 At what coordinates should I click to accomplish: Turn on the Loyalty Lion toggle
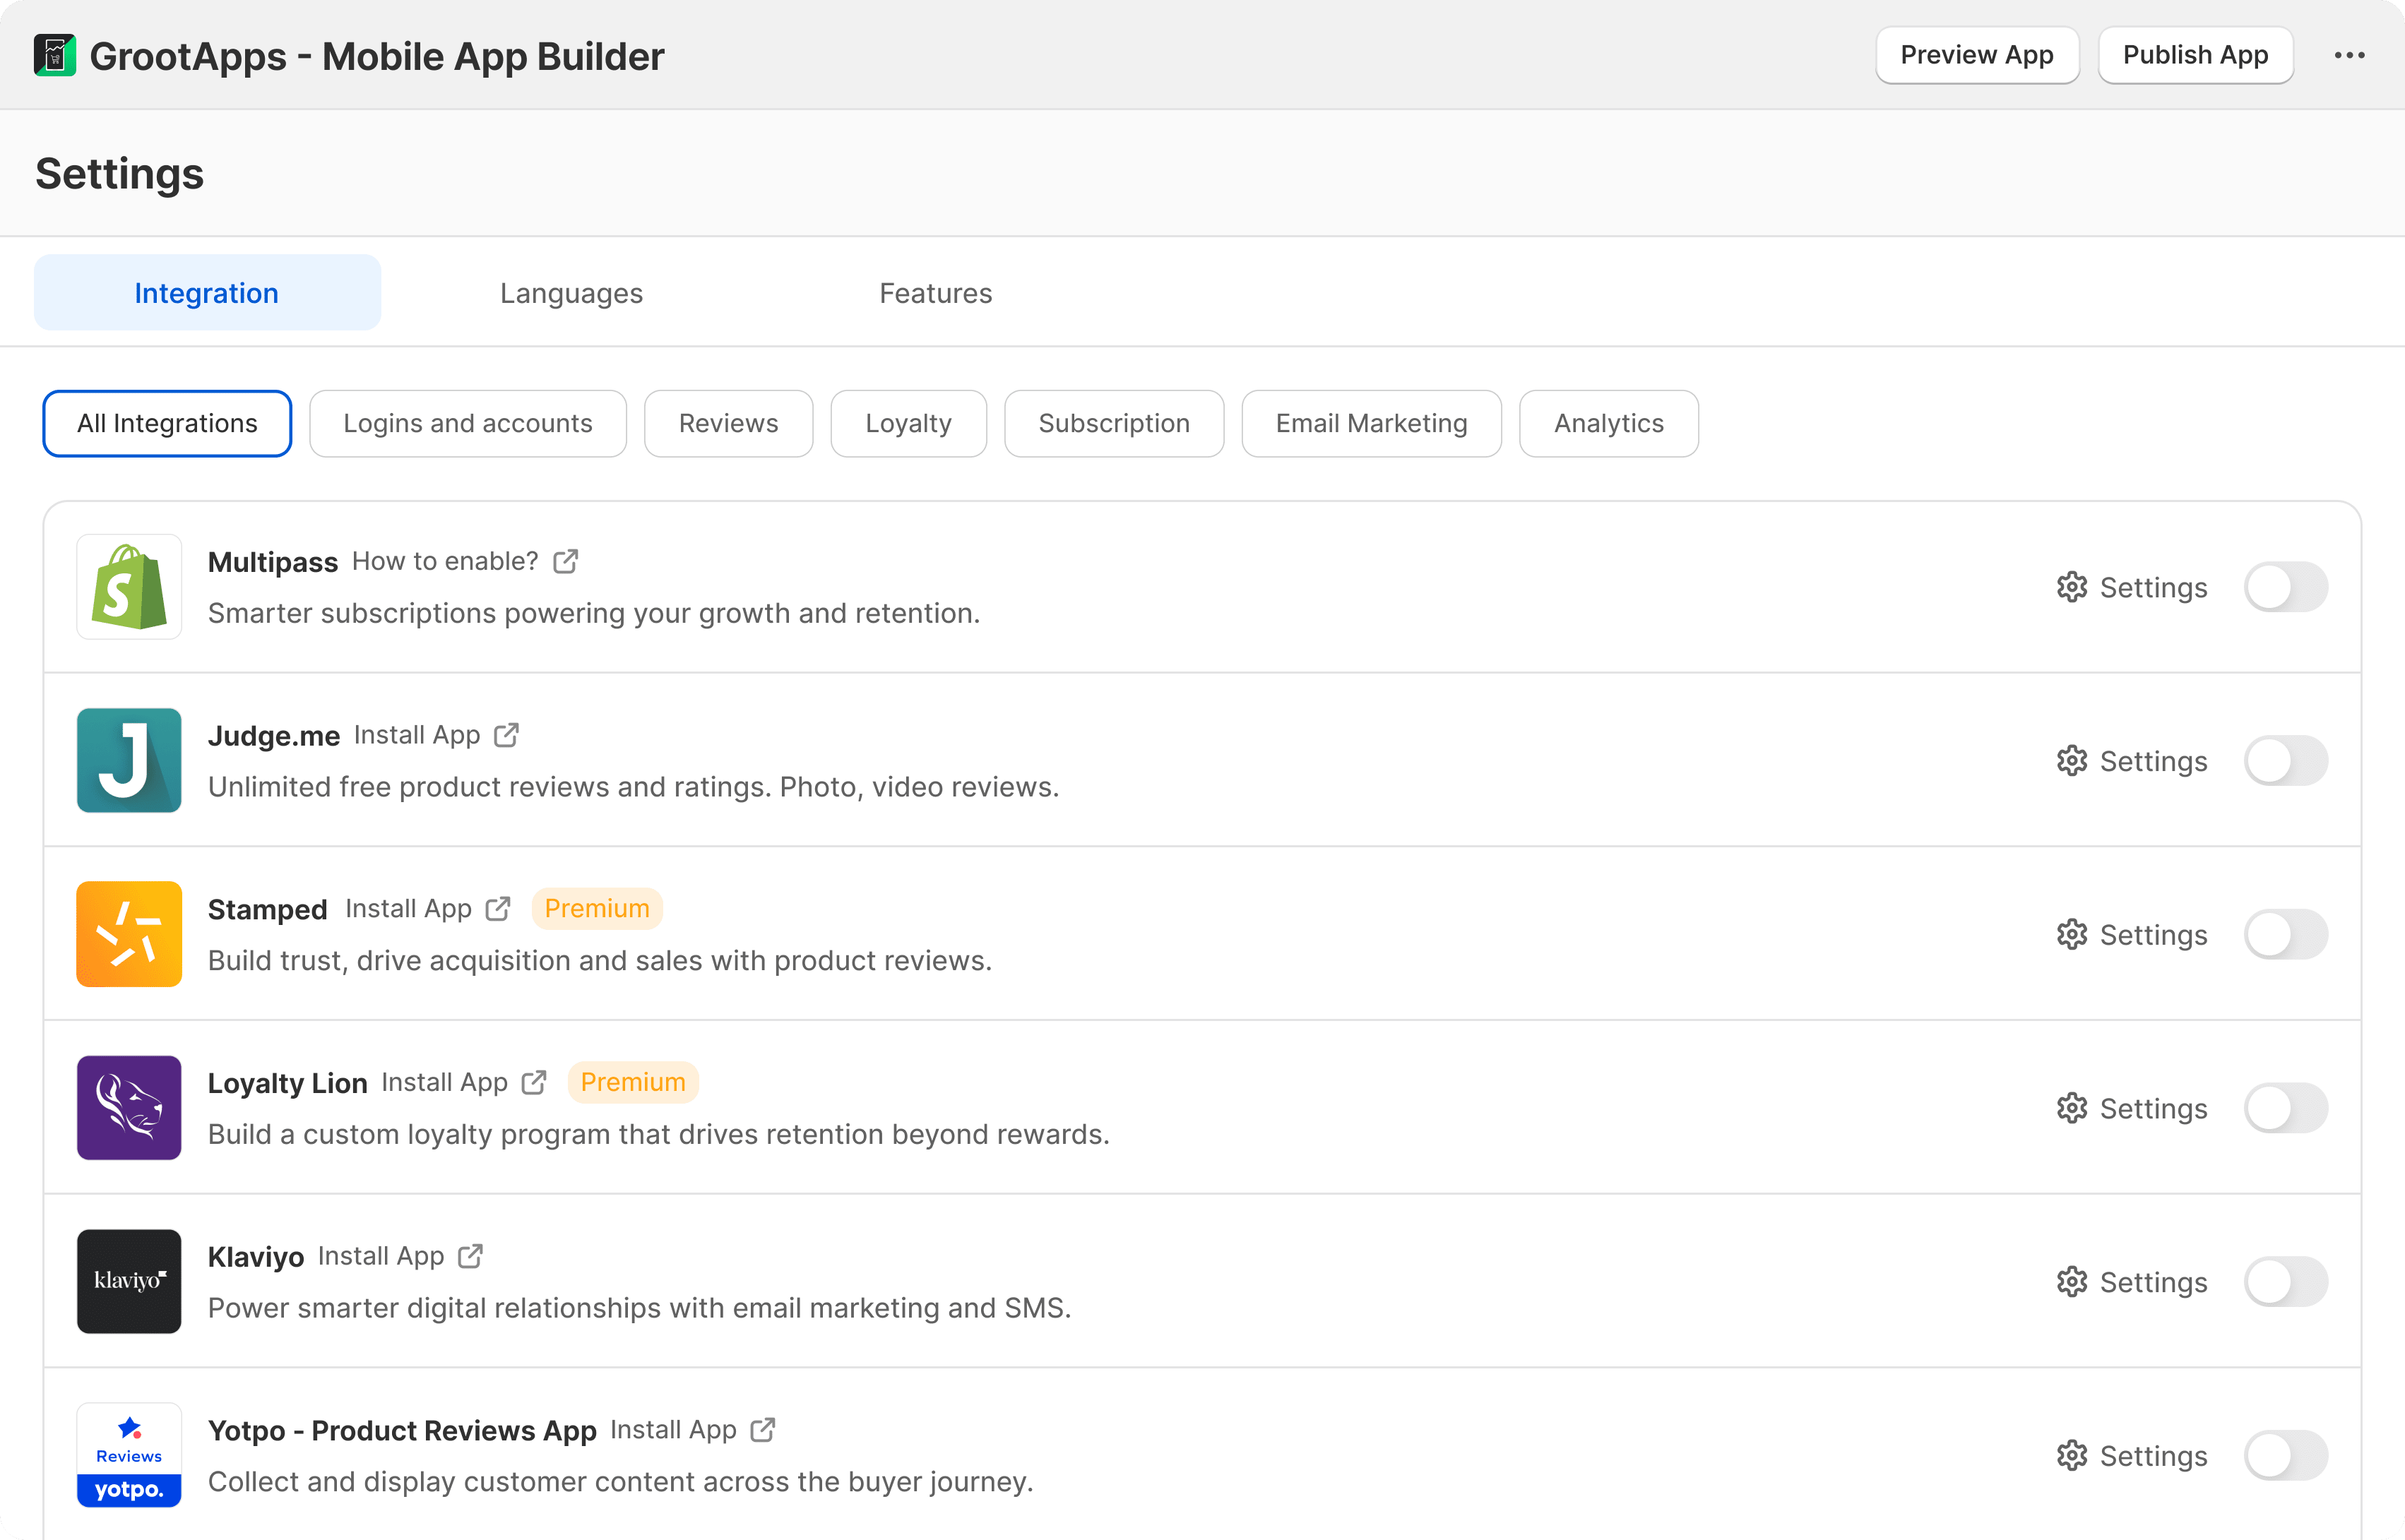coord(2286,1108)
